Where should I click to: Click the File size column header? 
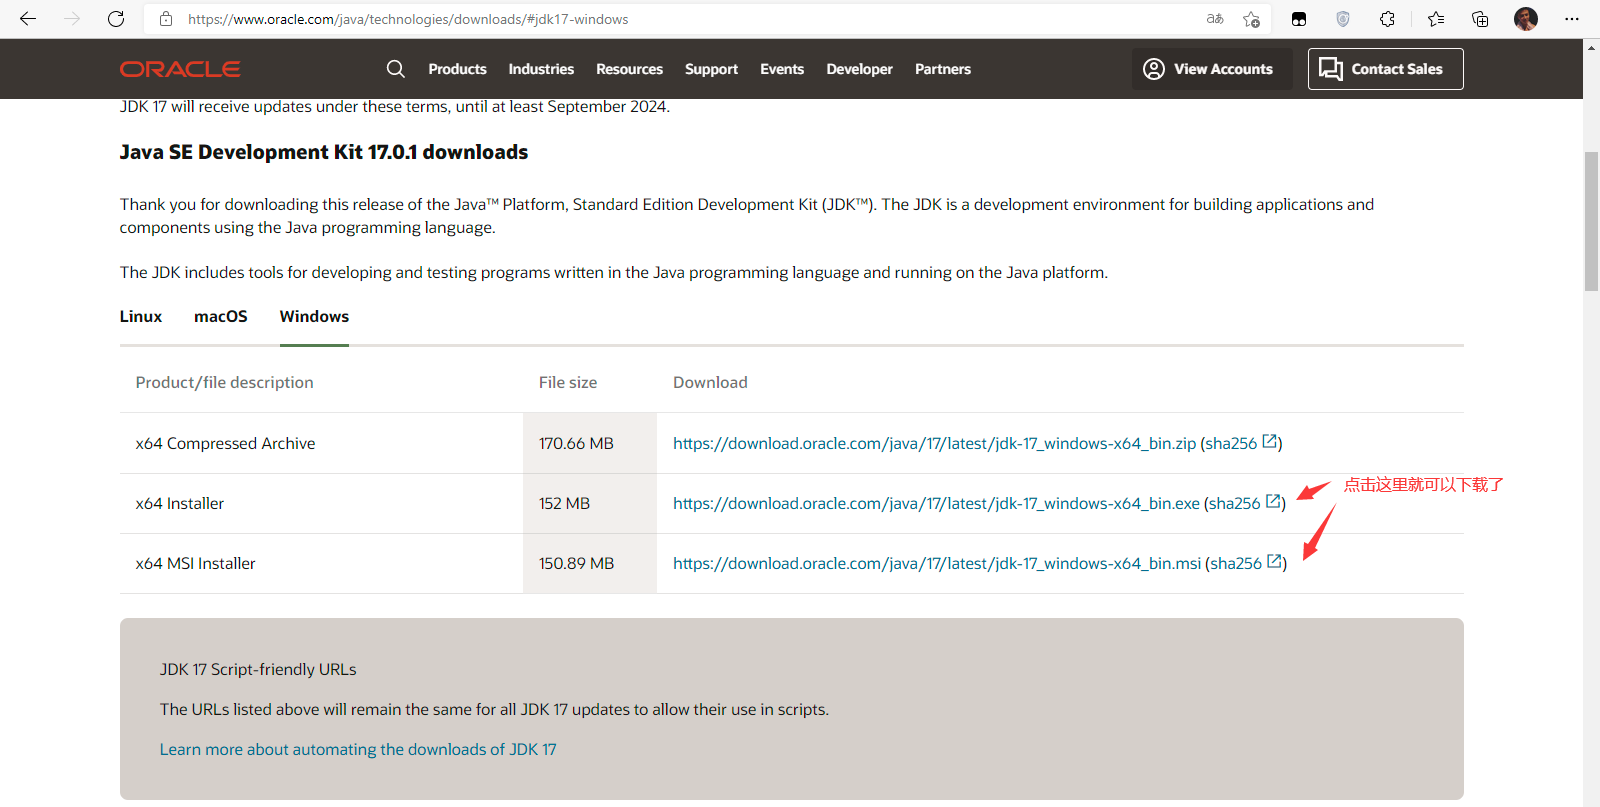[x=568, y=382]
